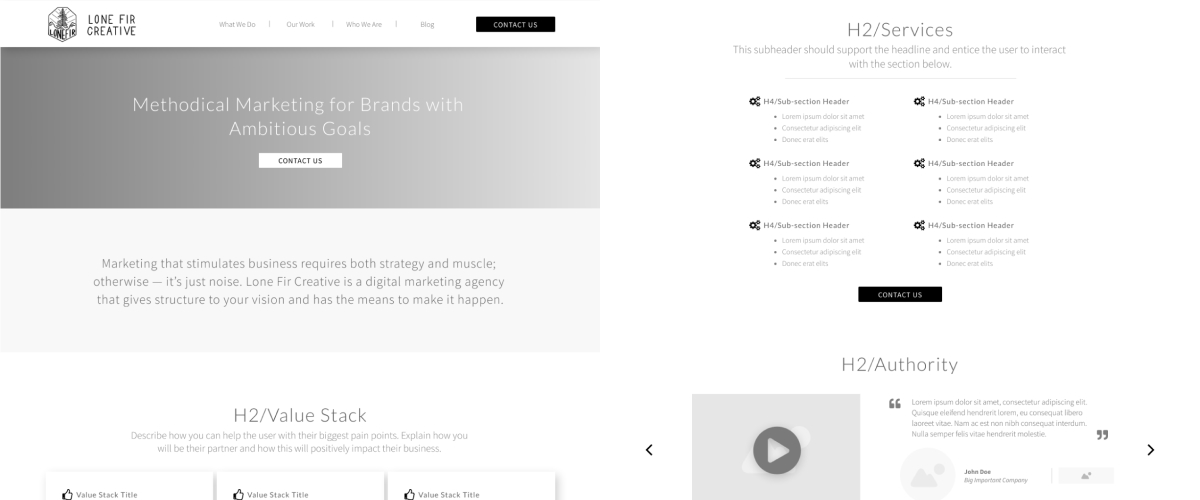Click the company logo placeholder beside John Doe

tap(1086, 476)
